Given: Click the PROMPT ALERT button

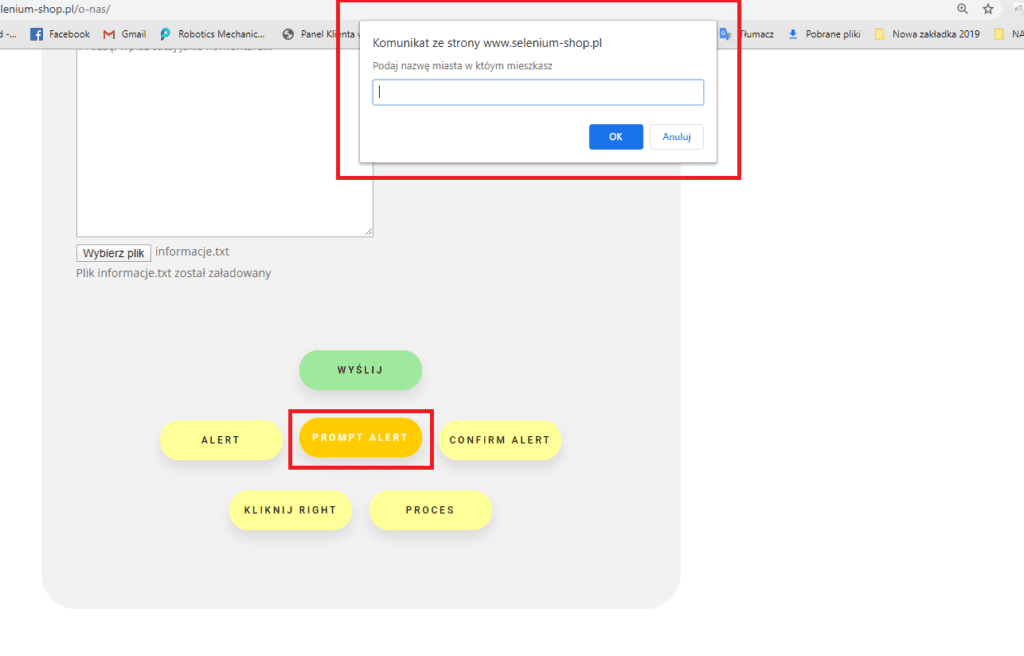Looking at the screenshot, I should tap(360, 438).
